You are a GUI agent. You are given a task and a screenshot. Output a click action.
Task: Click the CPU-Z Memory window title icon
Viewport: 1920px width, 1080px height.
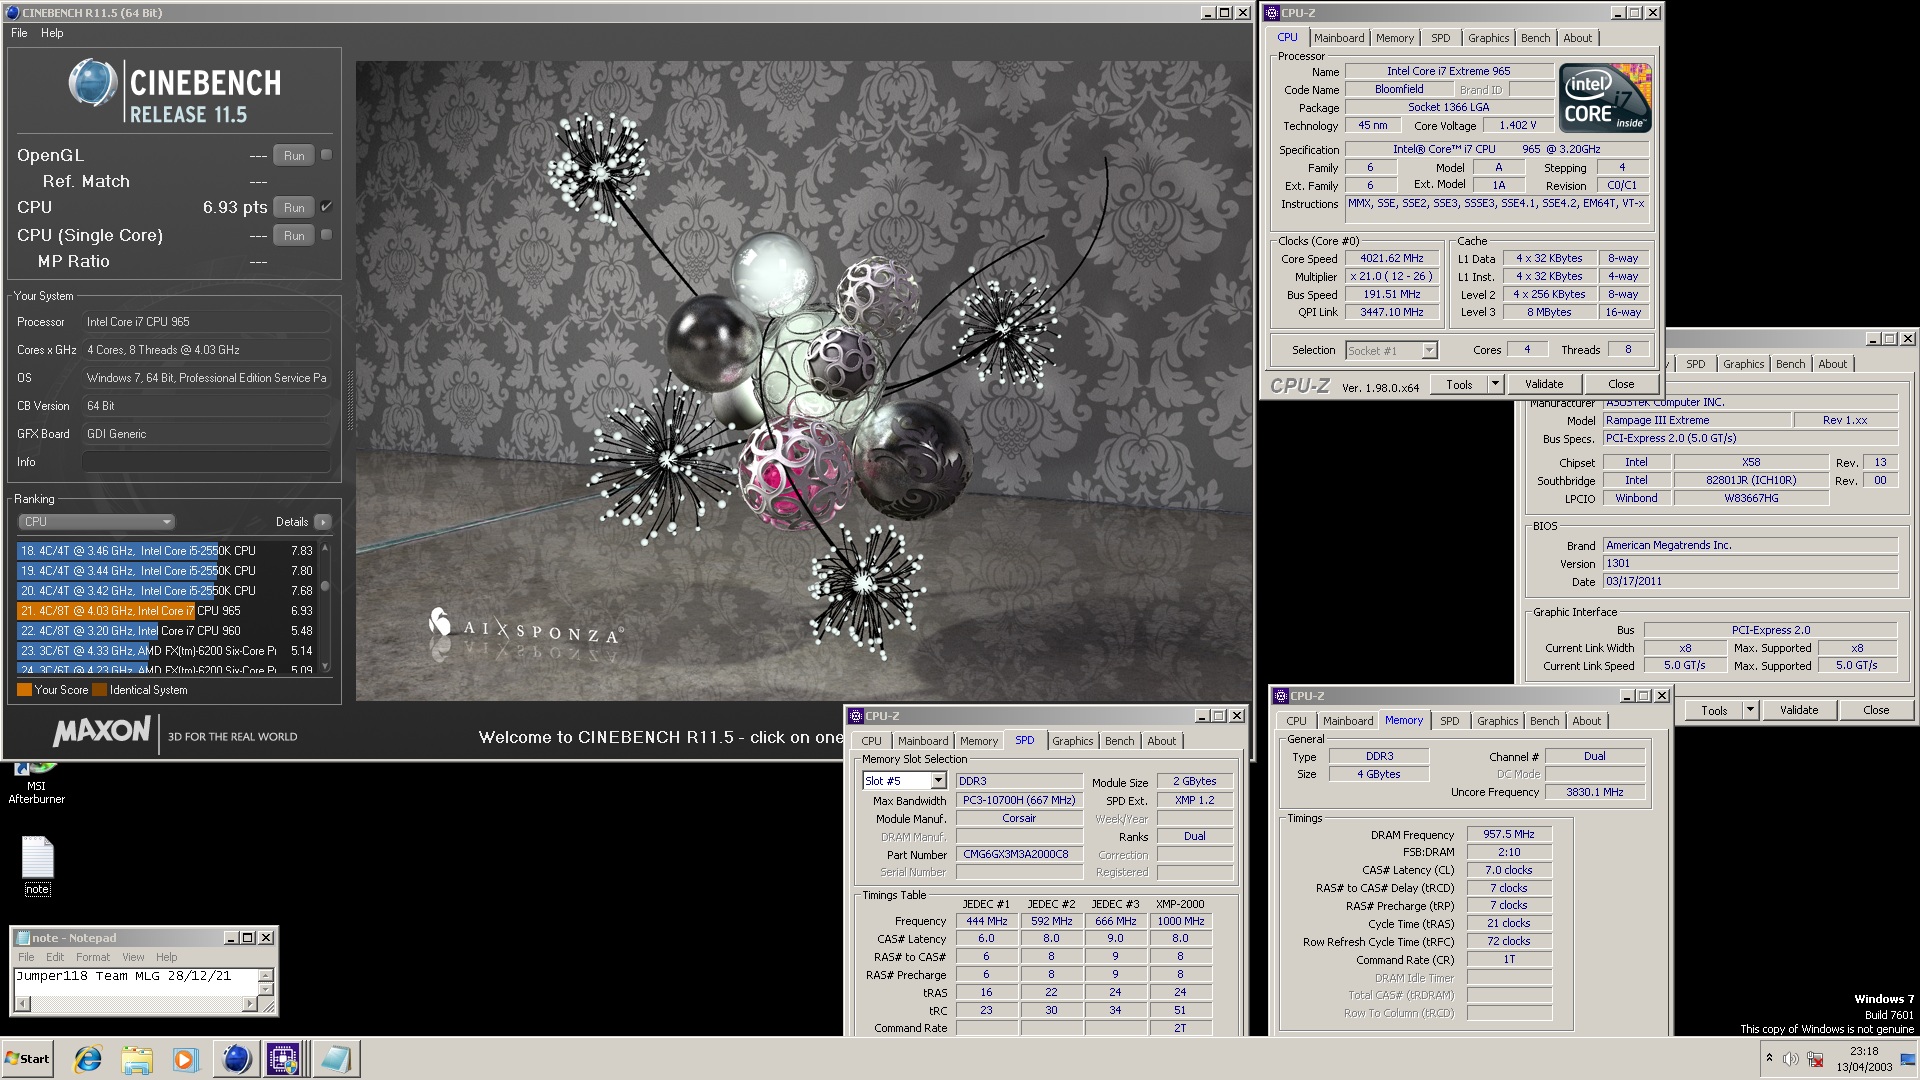pyautogui.click(x=1281, y=696)
